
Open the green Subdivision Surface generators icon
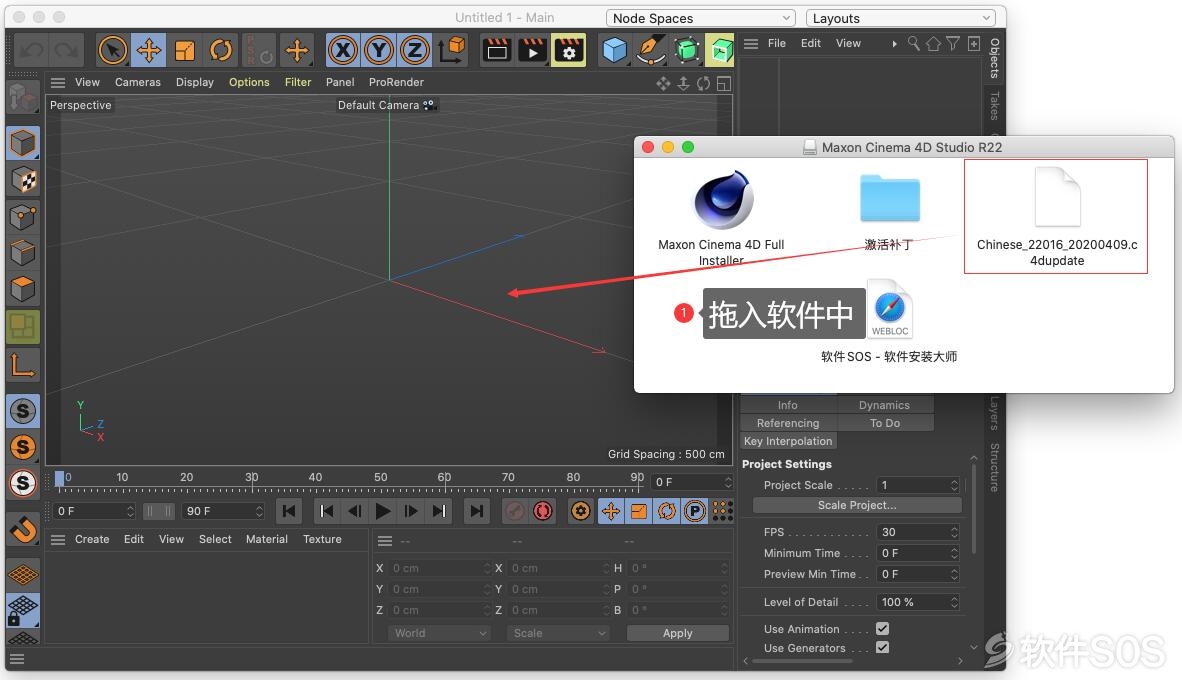click(687, 51)
